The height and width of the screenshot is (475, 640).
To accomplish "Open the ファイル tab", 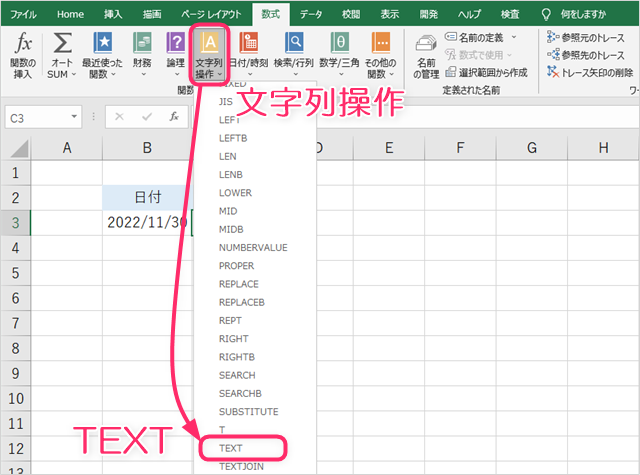I will click(x=23, y=14).
